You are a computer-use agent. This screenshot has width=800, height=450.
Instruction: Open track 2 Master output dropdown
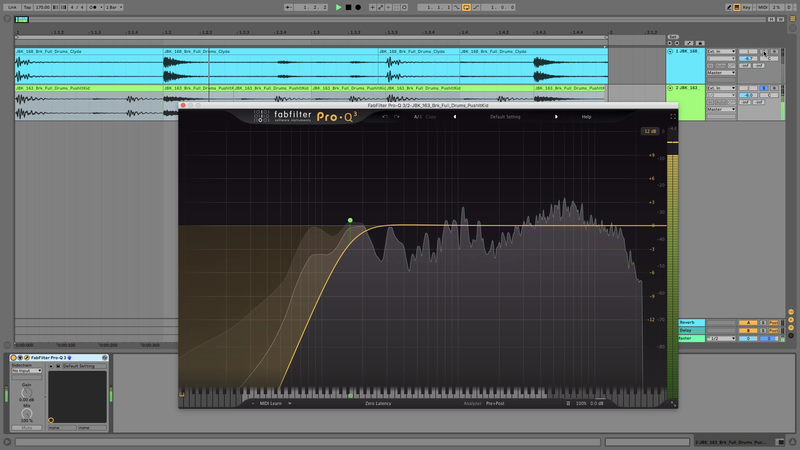(721, 109)
